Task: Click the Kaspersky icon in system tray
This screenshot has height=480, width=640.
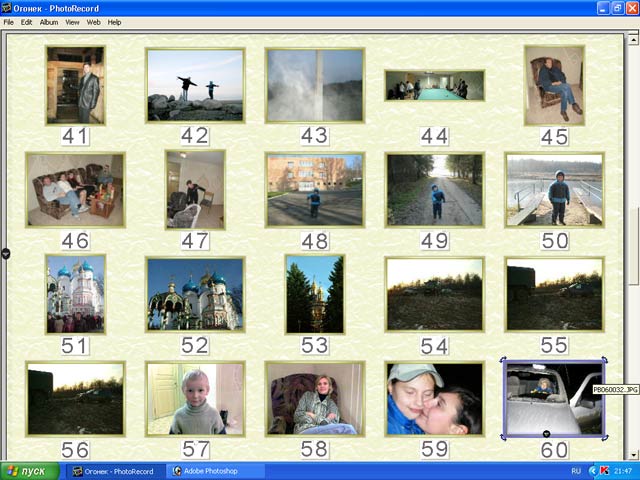Action: 605,470
